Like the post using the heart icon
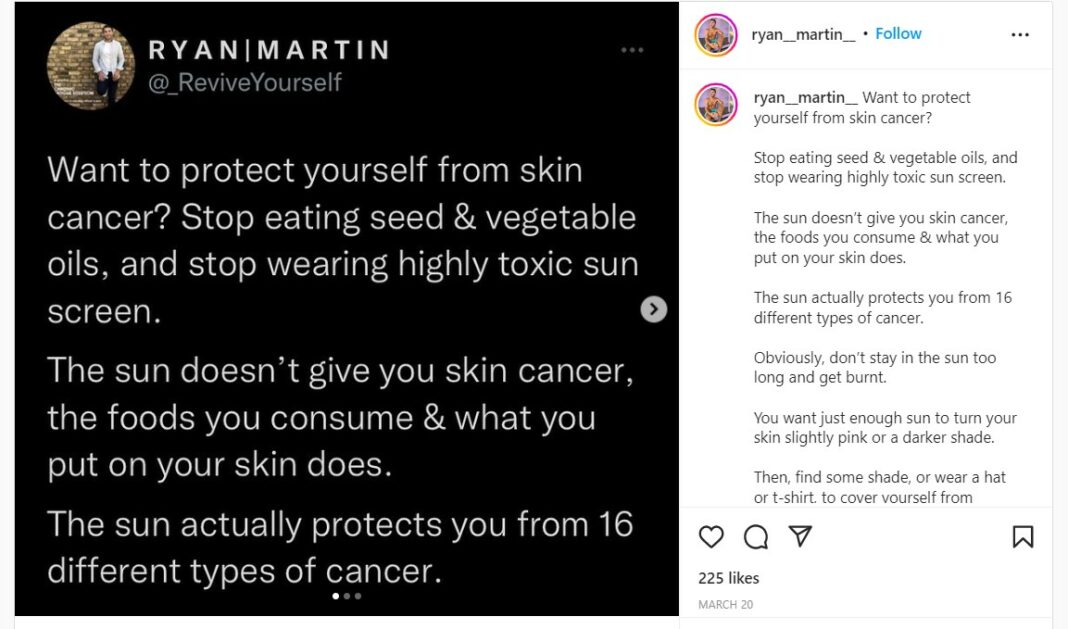This screenshot has width=1068, height=629. point(711,537)
